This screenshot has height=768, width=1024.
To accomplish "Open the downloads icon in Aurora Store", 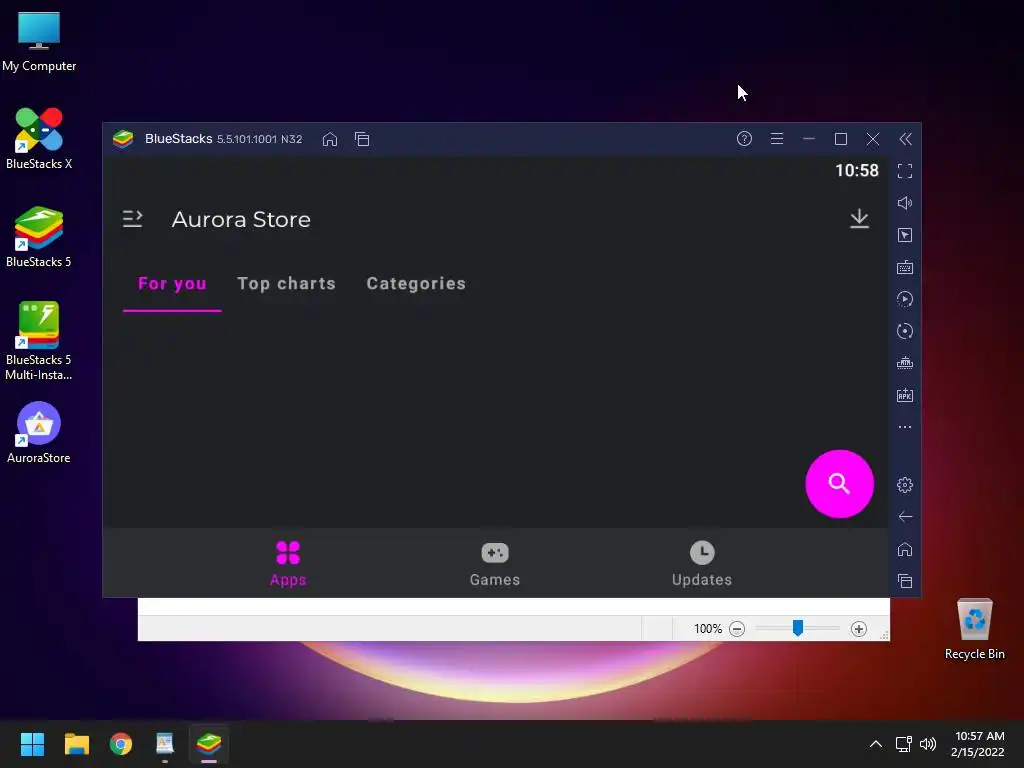I will click(x=859, y=218).
